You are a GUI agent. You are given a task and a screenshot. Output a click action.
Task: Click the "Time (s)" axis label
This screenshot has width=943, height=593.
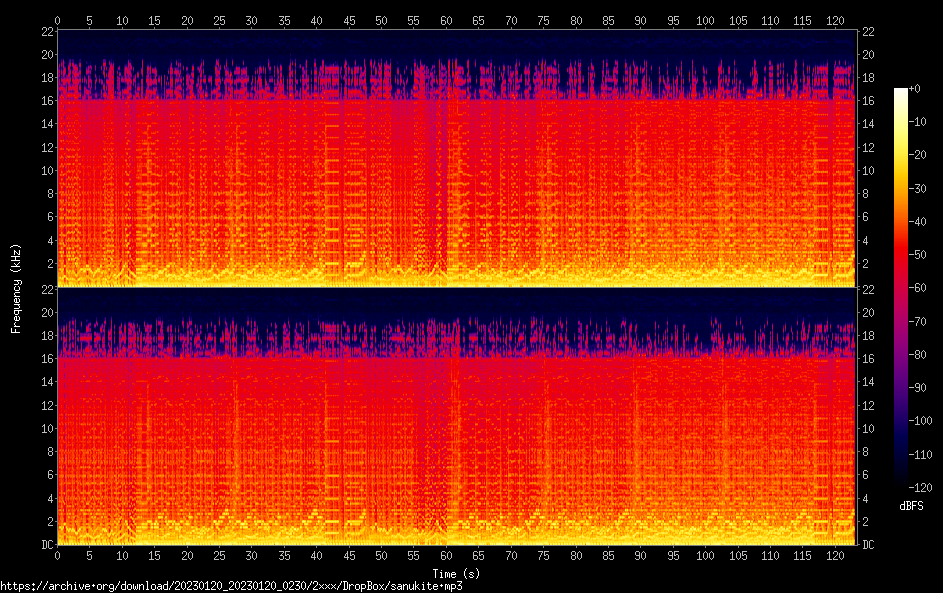pyautogui.click(x=456, y=573)
